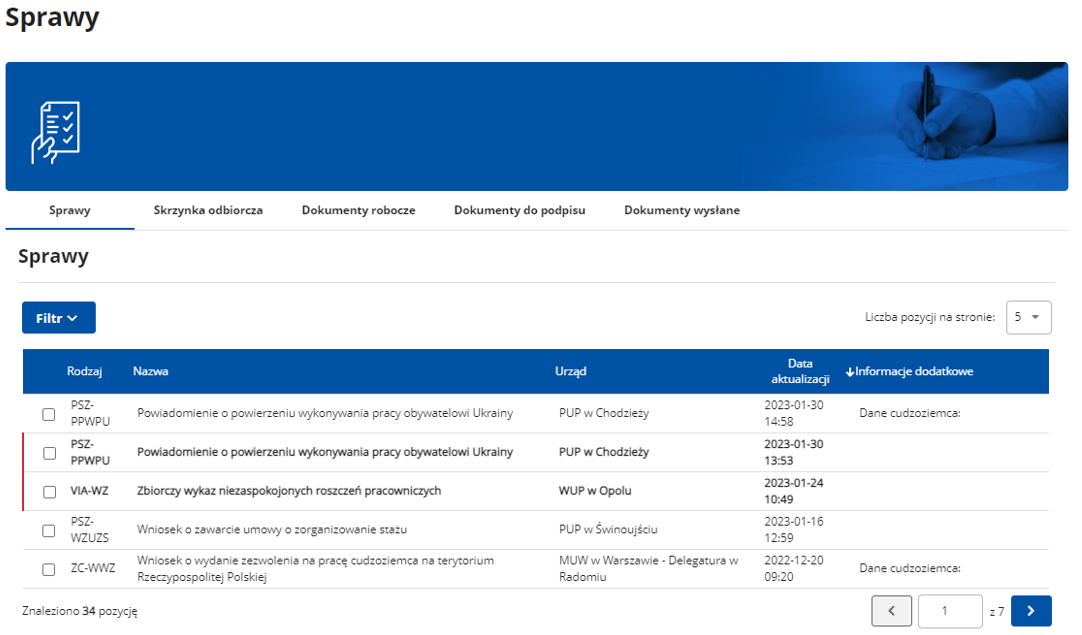Open Zbiorczy wykaz niezaspokojonych roszczeń pracowniczych case
Viewport: 1082px width, 635px height.
289,491
